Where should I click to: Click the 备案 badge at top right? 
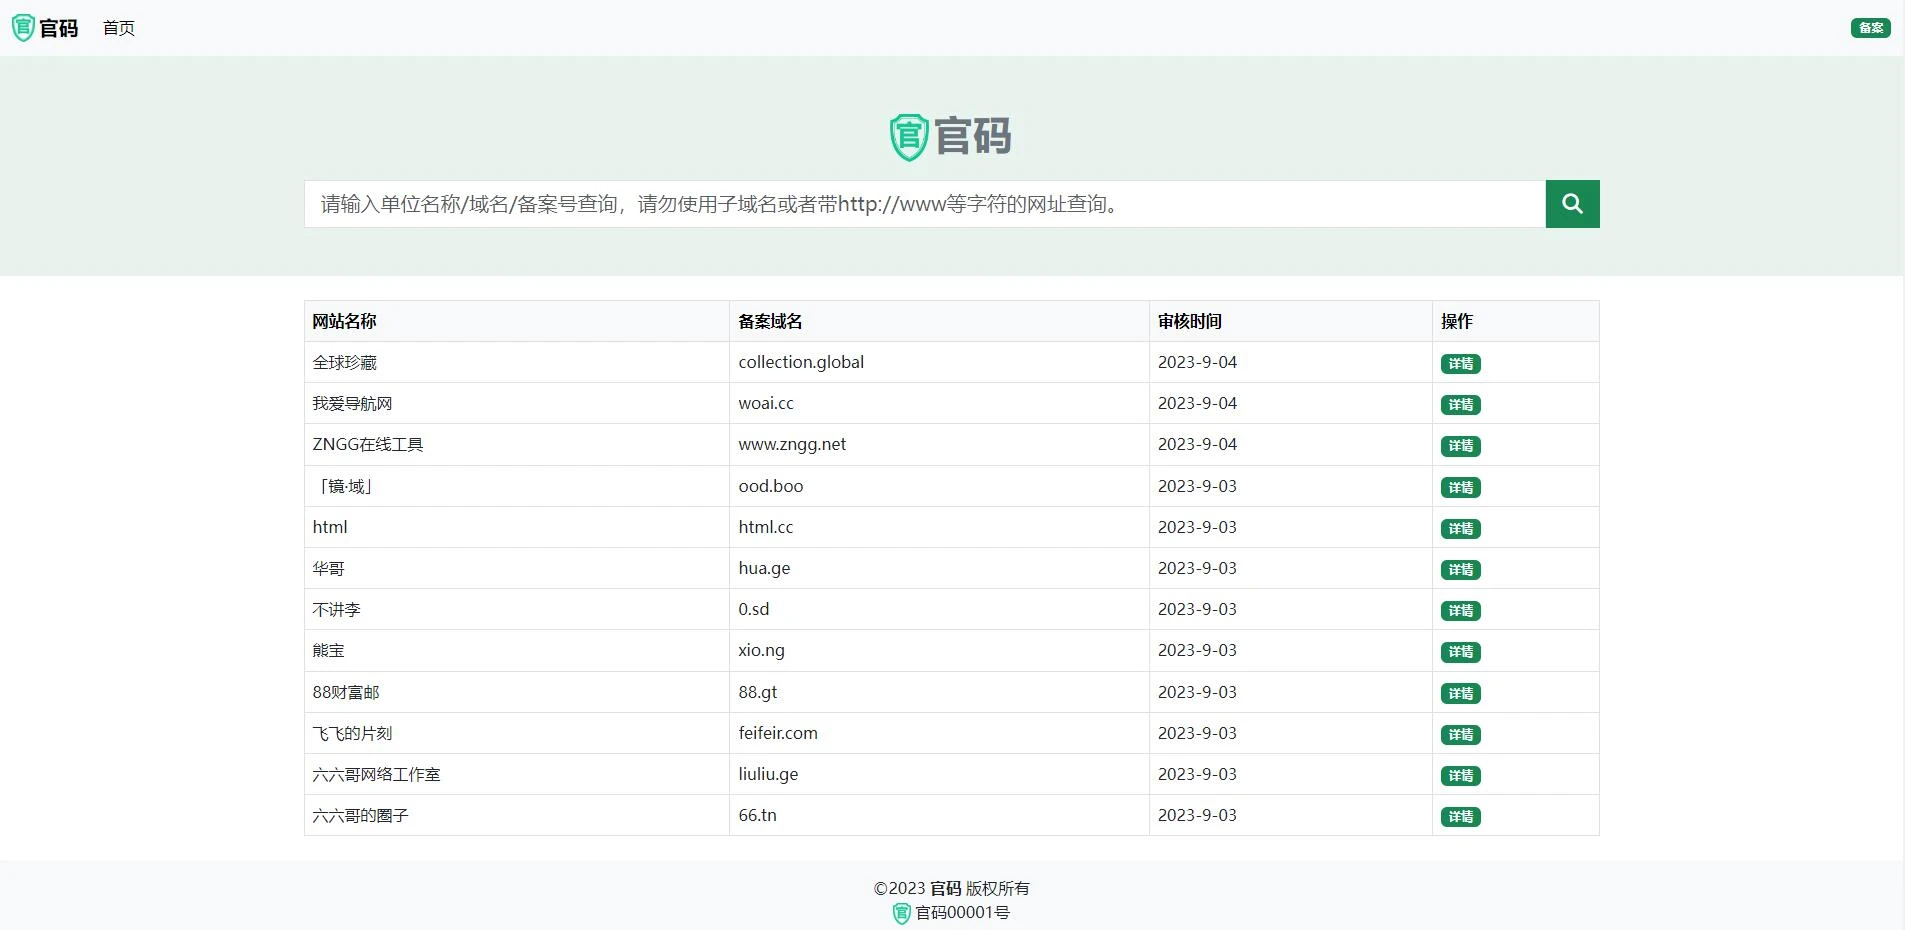coord(1870,28)
